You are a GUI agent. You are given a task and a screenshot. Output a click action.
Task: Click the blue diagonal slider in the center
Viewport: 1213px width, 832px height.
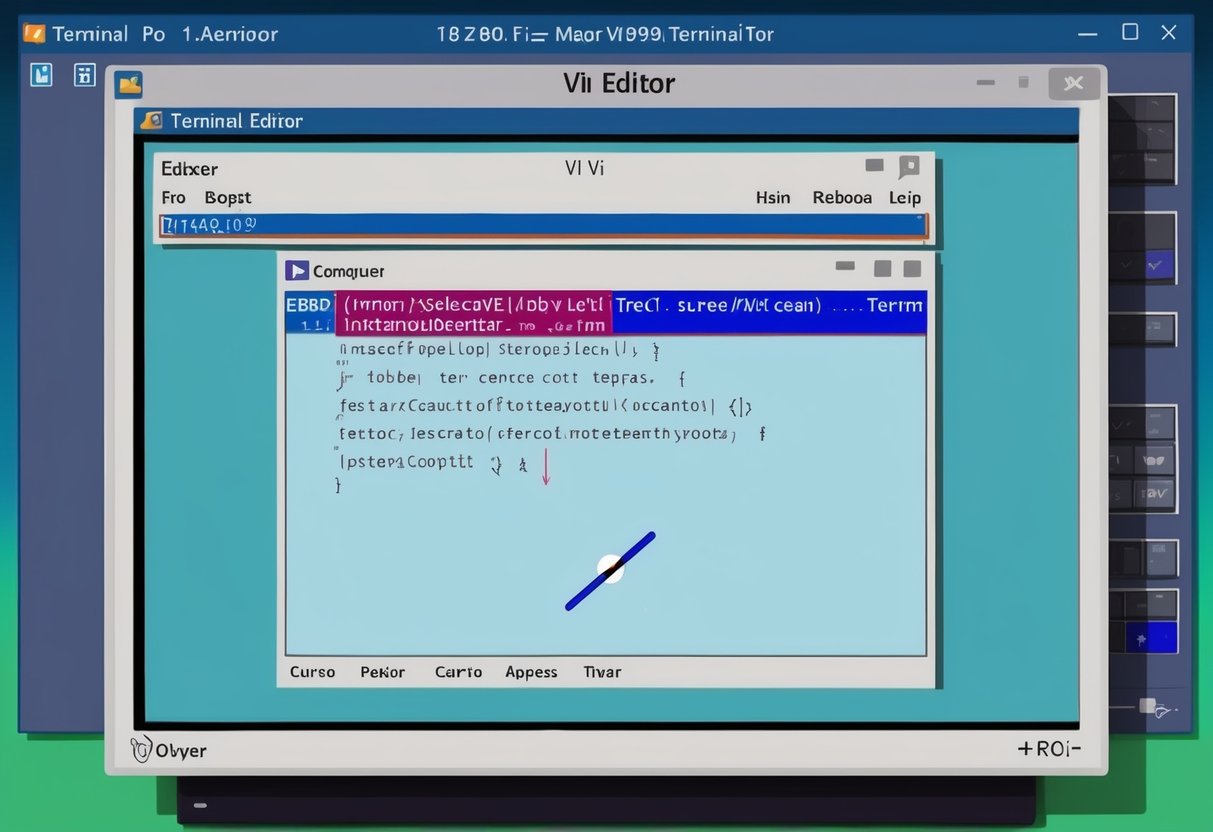pyautogui.click(x=610, y=569)
